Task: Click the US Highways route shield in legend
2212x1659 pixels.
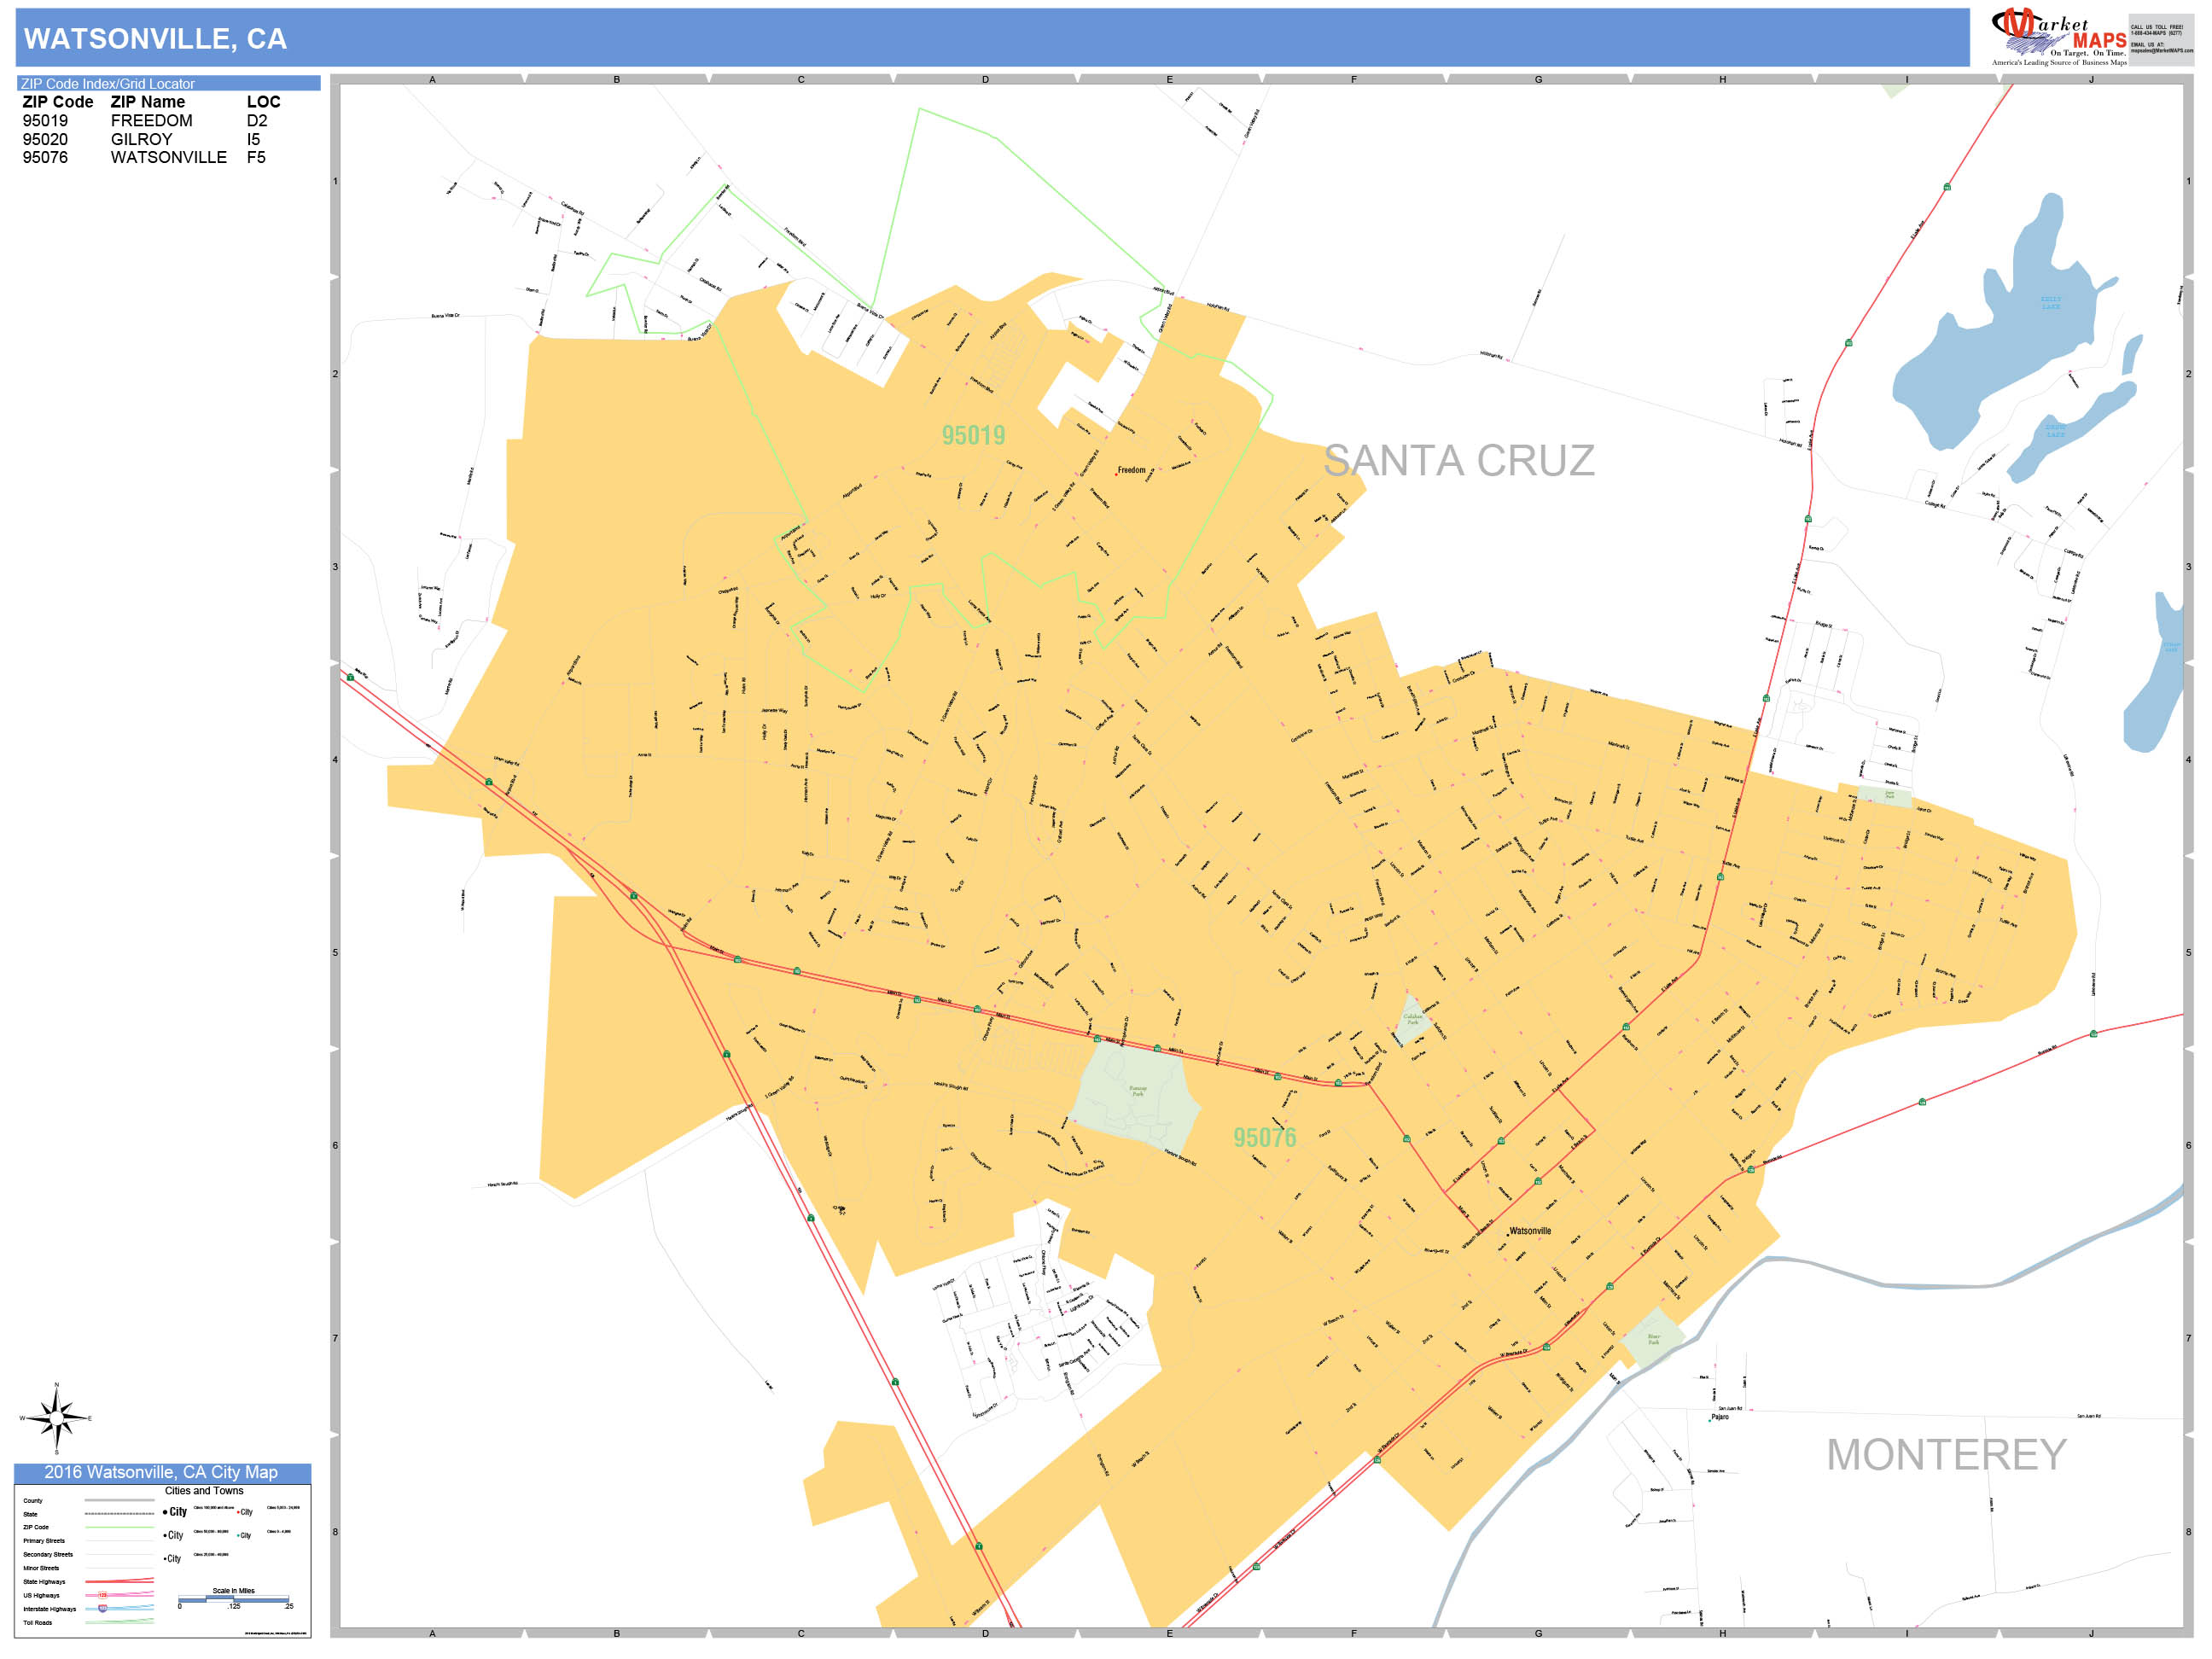Action: pos(103,1596)
